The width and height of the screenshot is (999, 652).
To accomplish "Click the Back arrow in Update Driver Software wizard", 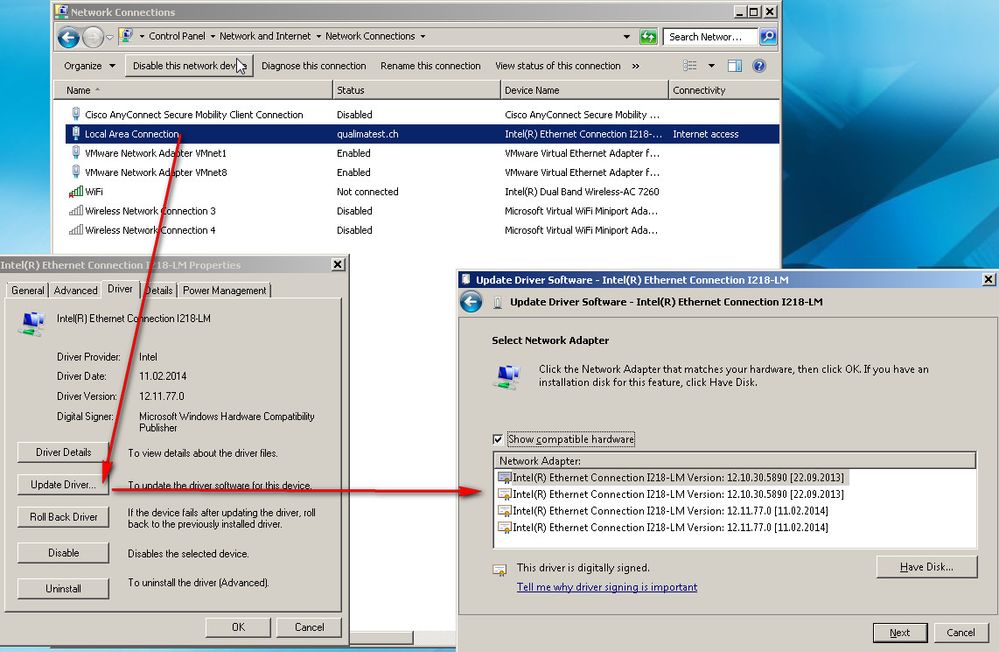I will click(x=471, y=301).
